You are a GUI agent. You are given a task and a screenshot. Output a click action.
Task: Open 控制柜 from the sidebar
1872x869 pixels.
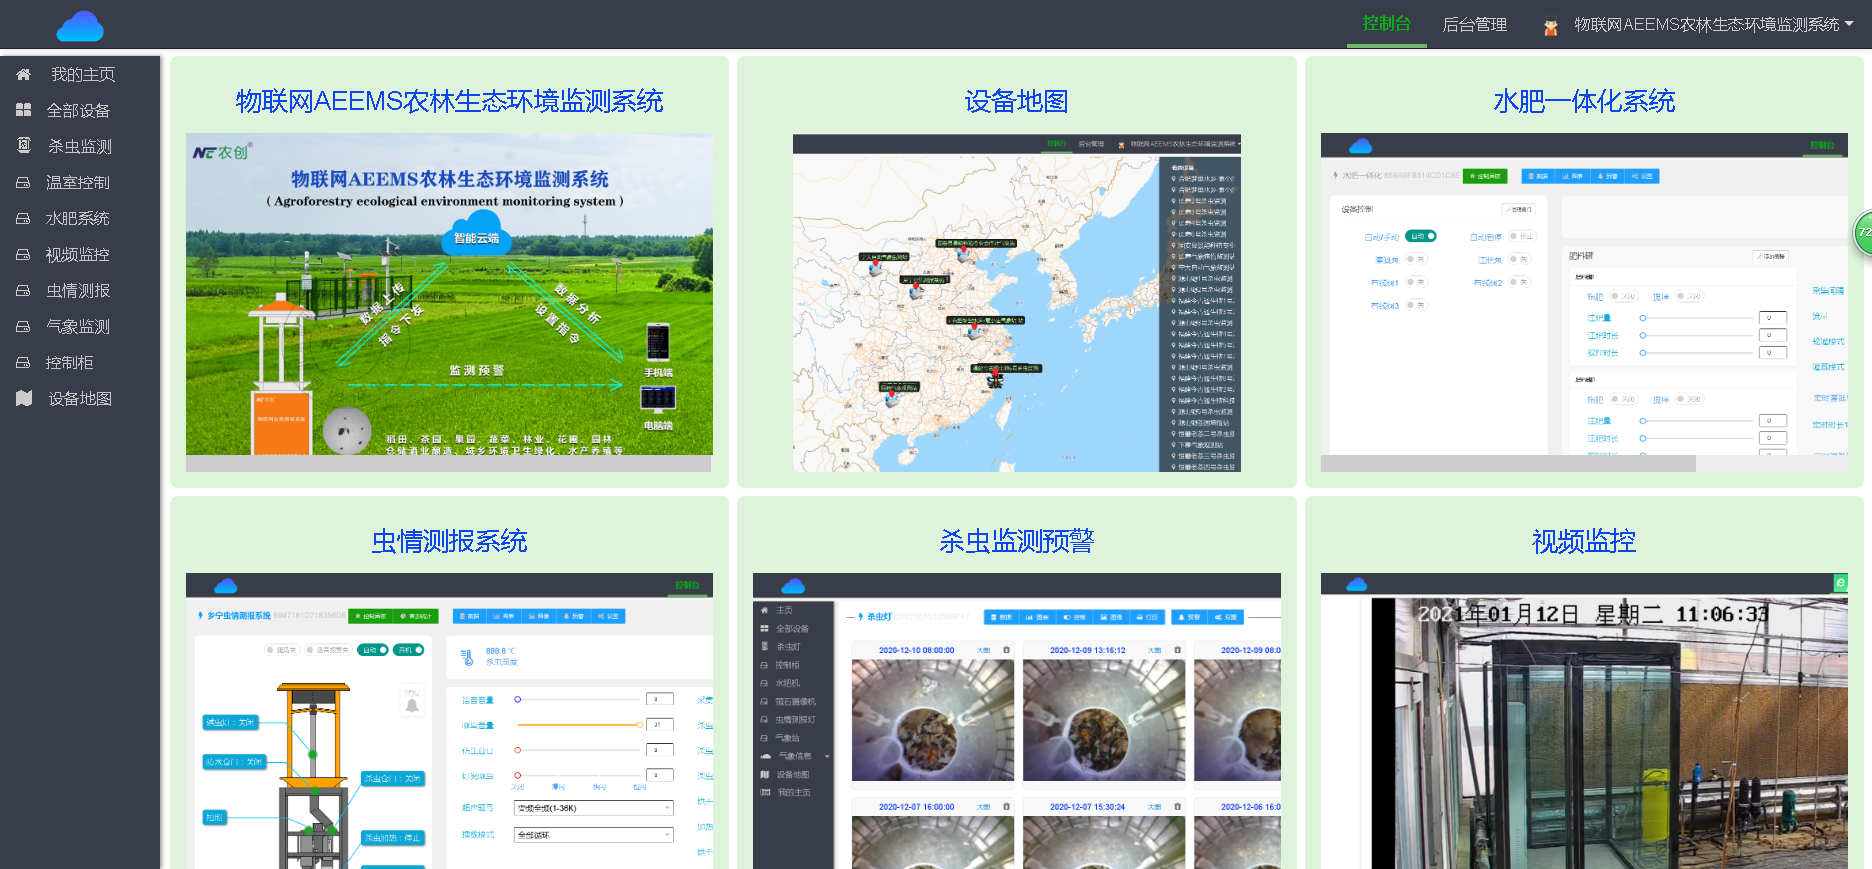tap(69, 363)
